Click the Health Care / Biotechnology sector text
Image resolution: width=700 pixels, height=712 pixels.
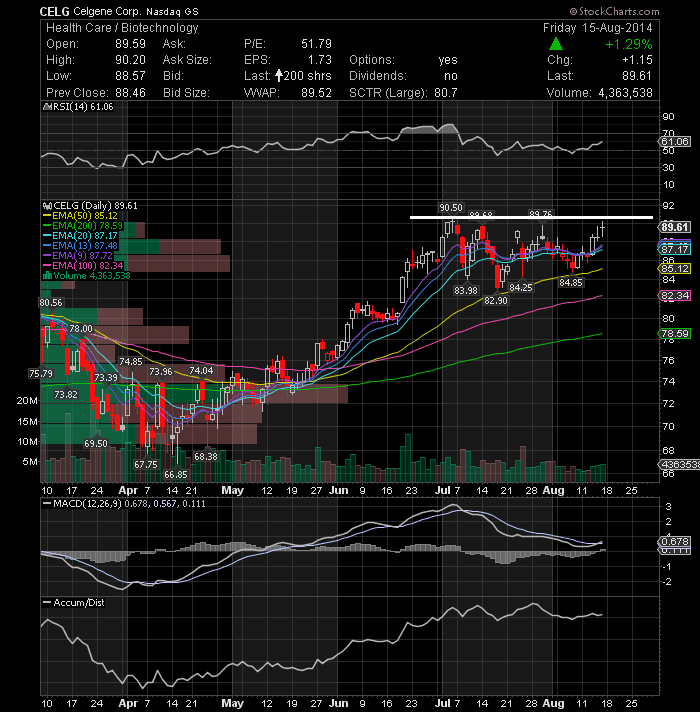[122, 28]
